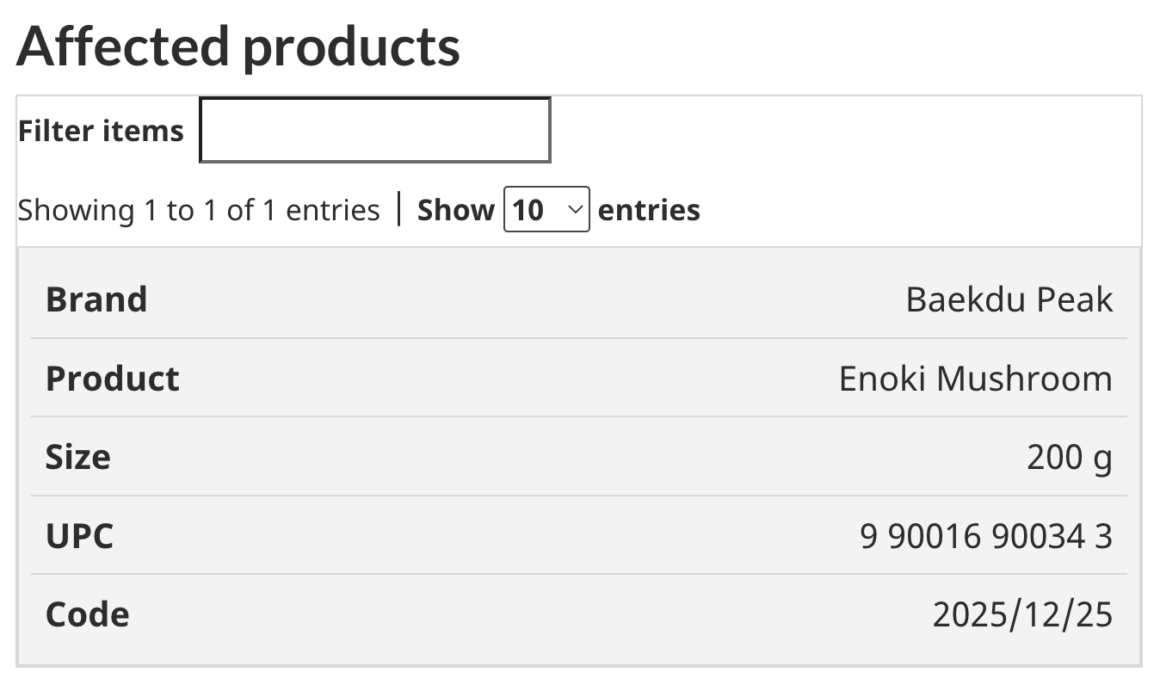Click the Size row label
The height and width of the screenshot is (697, 1160).
point(78,457)
